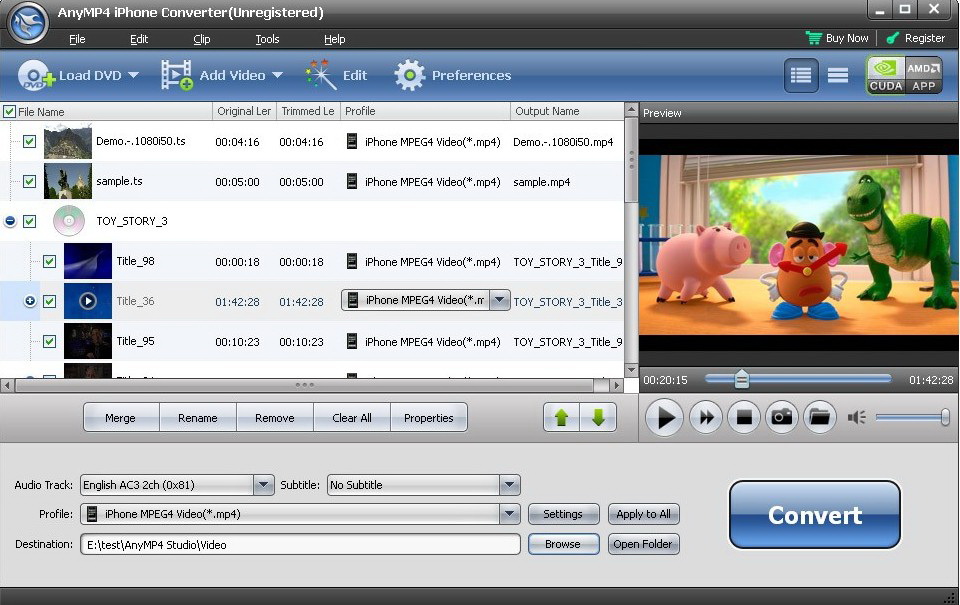Viewport: 960px width, 605px height.
Task: Click the Title_36 play thumbnail
Action: pos(88,301)
